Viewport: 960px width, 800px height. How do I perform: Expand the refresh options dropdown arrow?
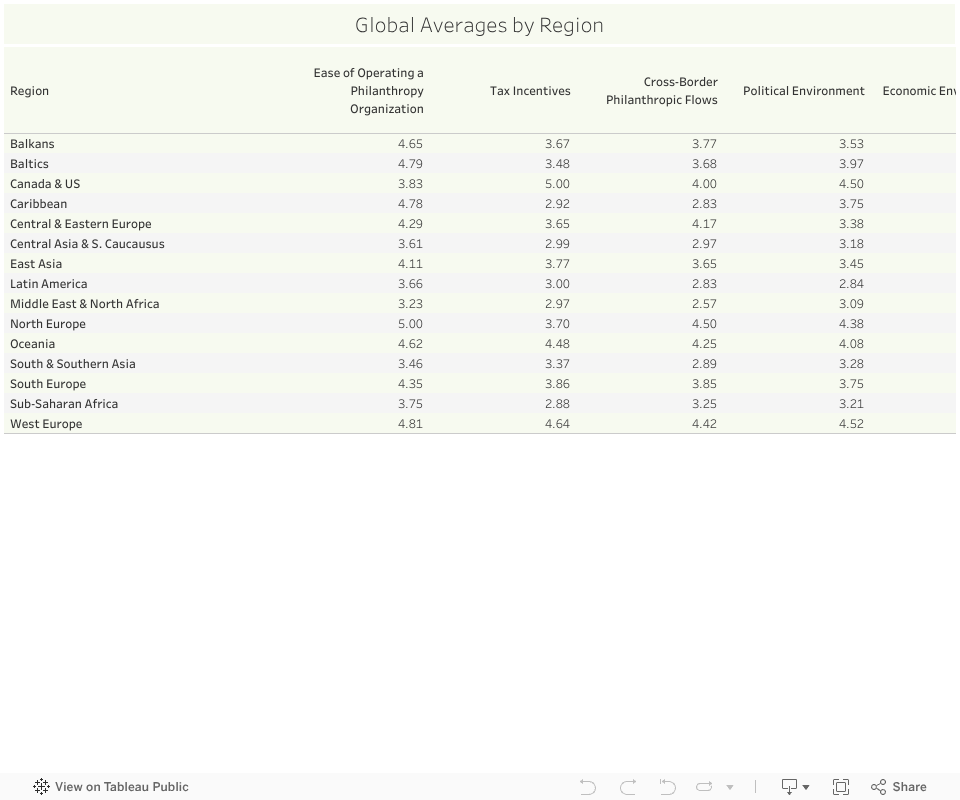tap(730, 787)
